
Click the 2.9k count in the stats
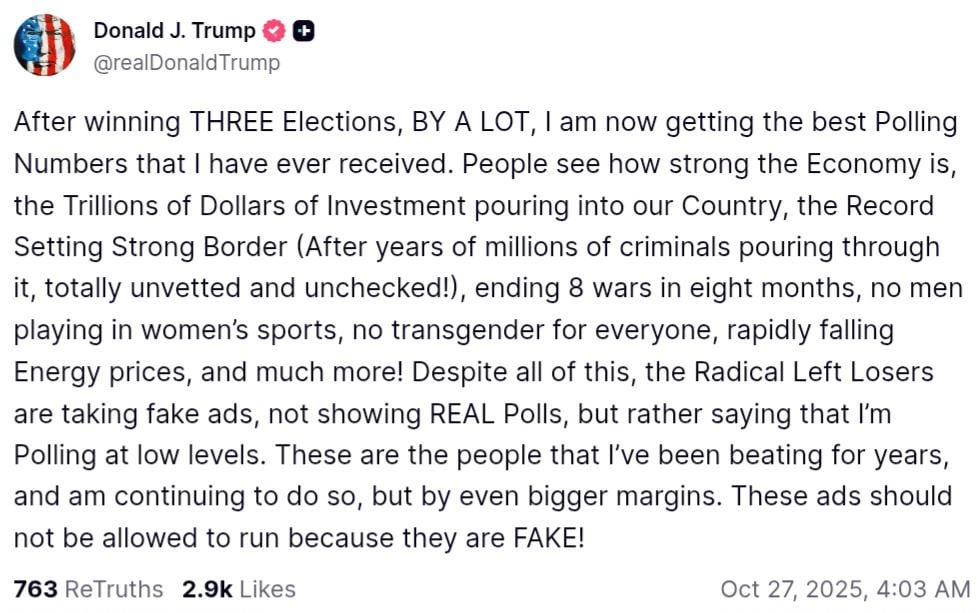pos(206,589)
